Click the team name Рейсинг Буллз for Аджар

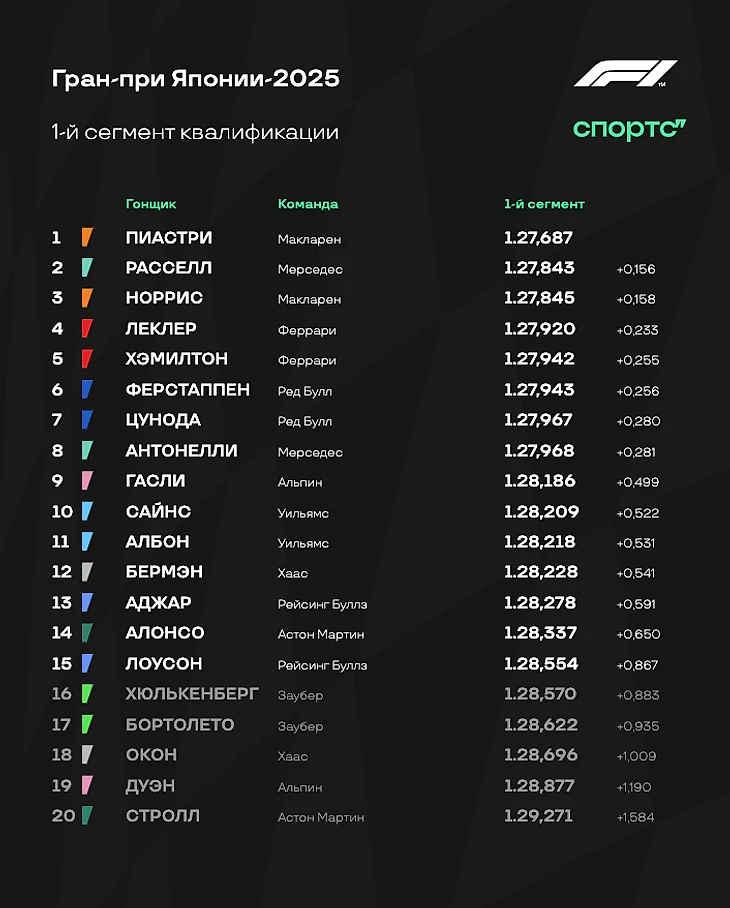(322, 604)
